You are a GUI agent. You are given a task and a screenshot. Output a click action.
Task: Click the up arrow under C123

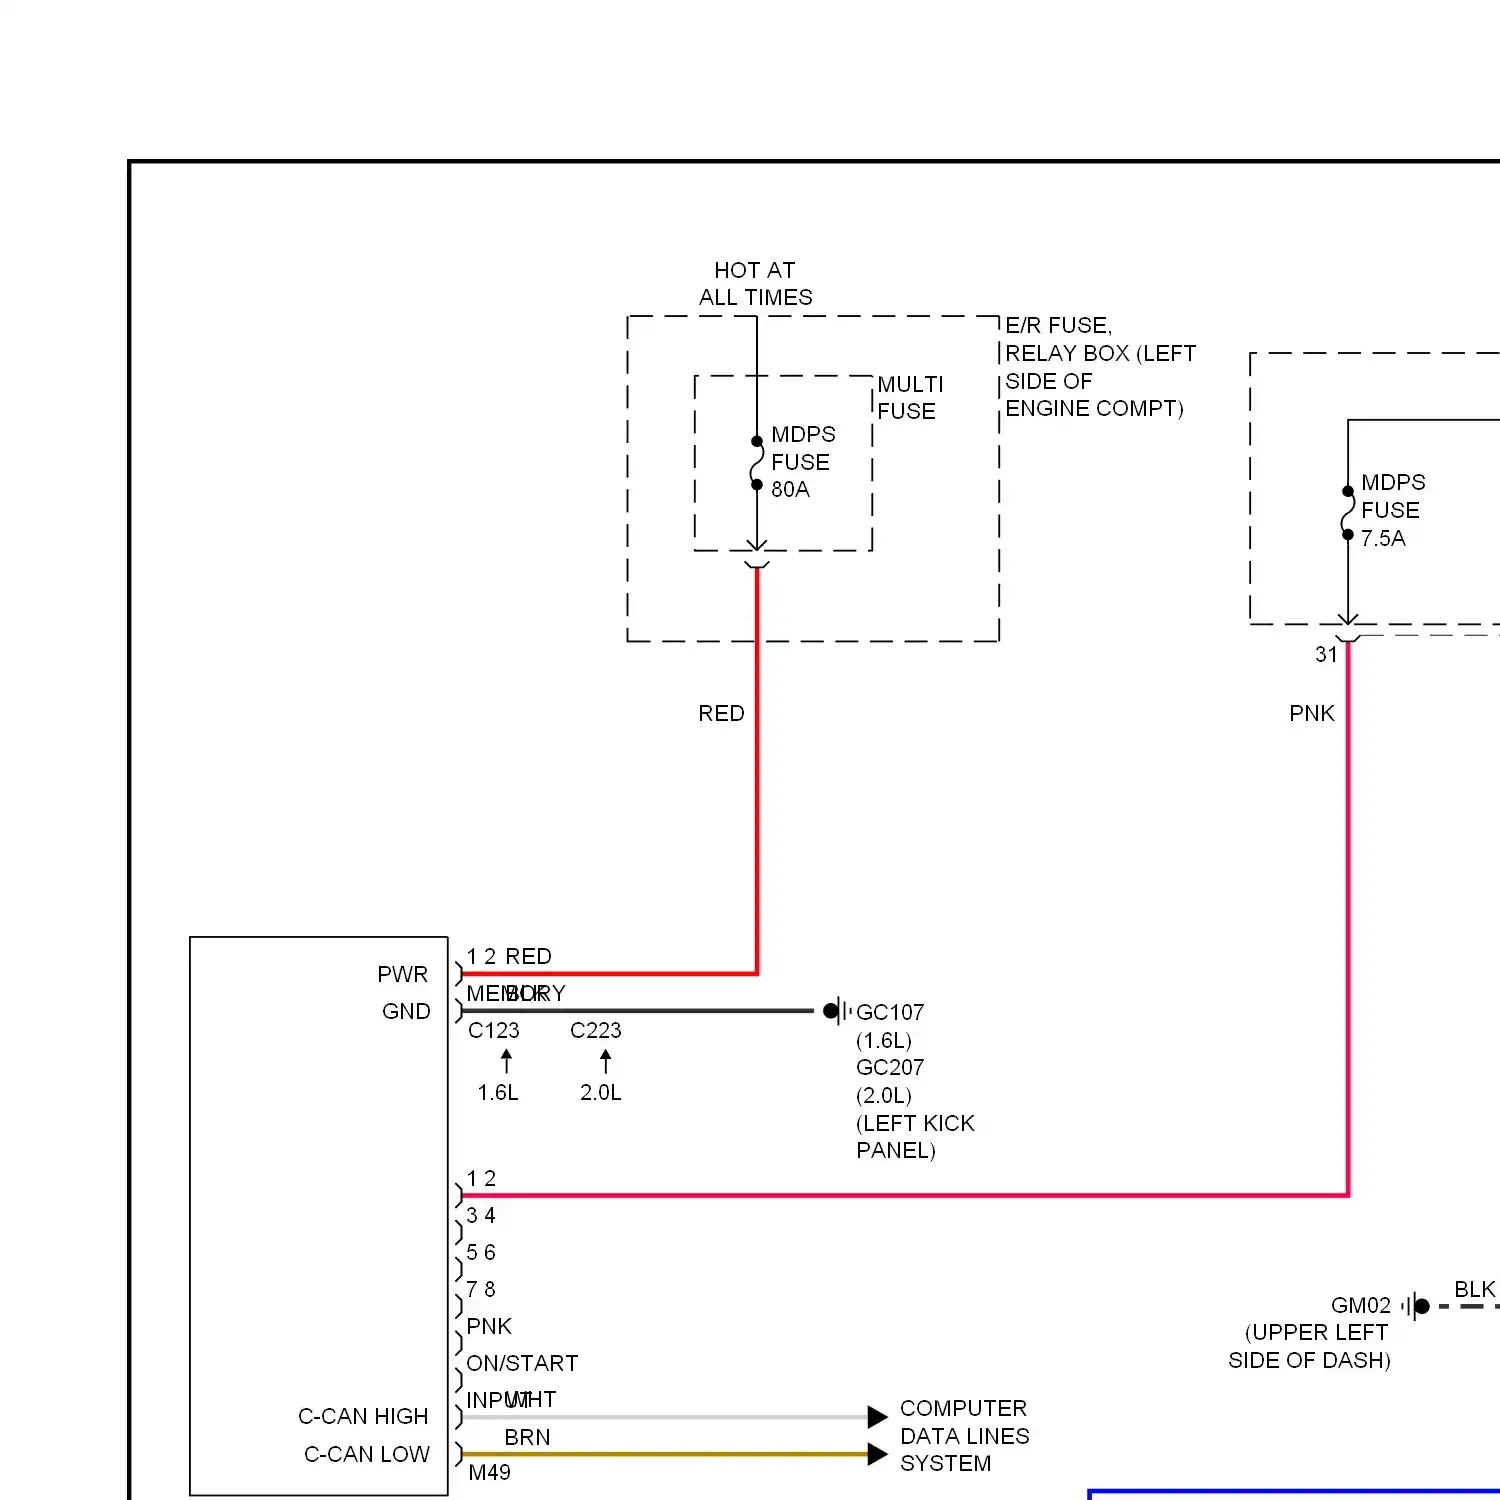[506, 1061]
